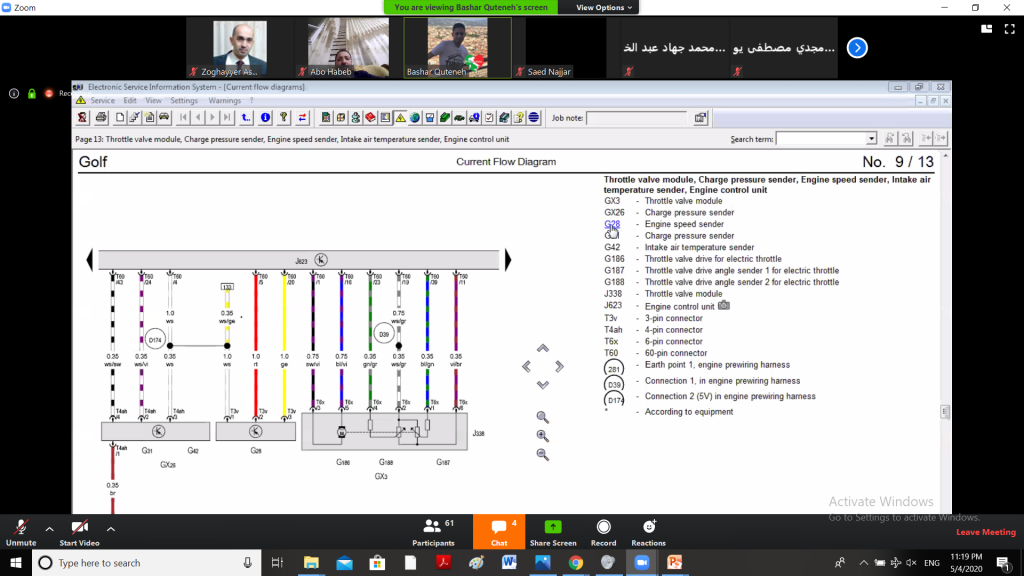
Task: Select Abo Habeb's video thumbnail
Action: click(349, 48)
